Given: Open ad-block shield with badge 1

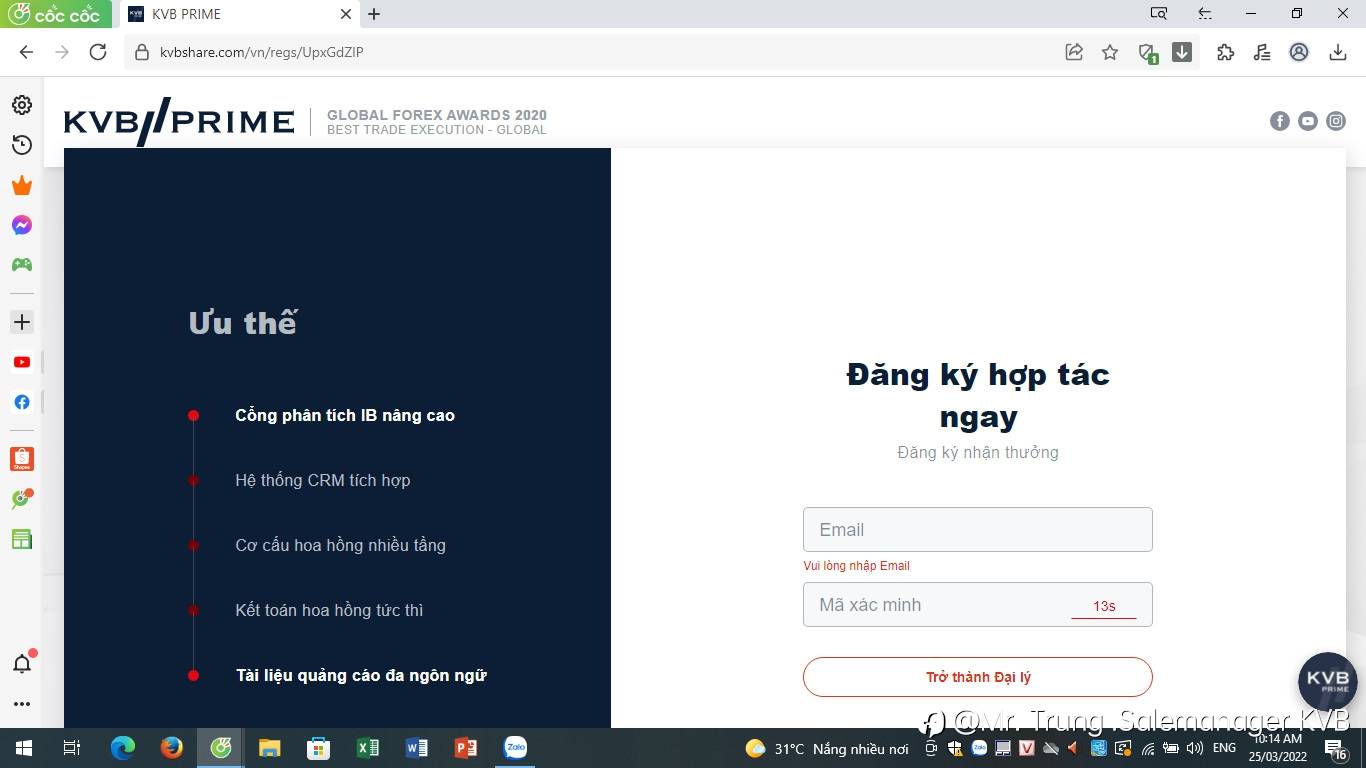Looking at the screenshot, I should (1147, 53).
